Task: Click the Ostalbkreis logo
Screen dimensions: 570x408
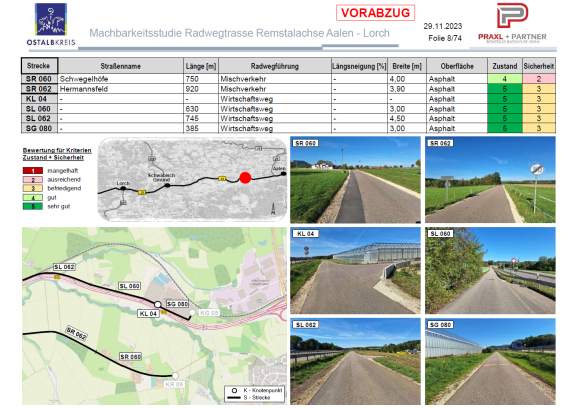Action: 51,24
